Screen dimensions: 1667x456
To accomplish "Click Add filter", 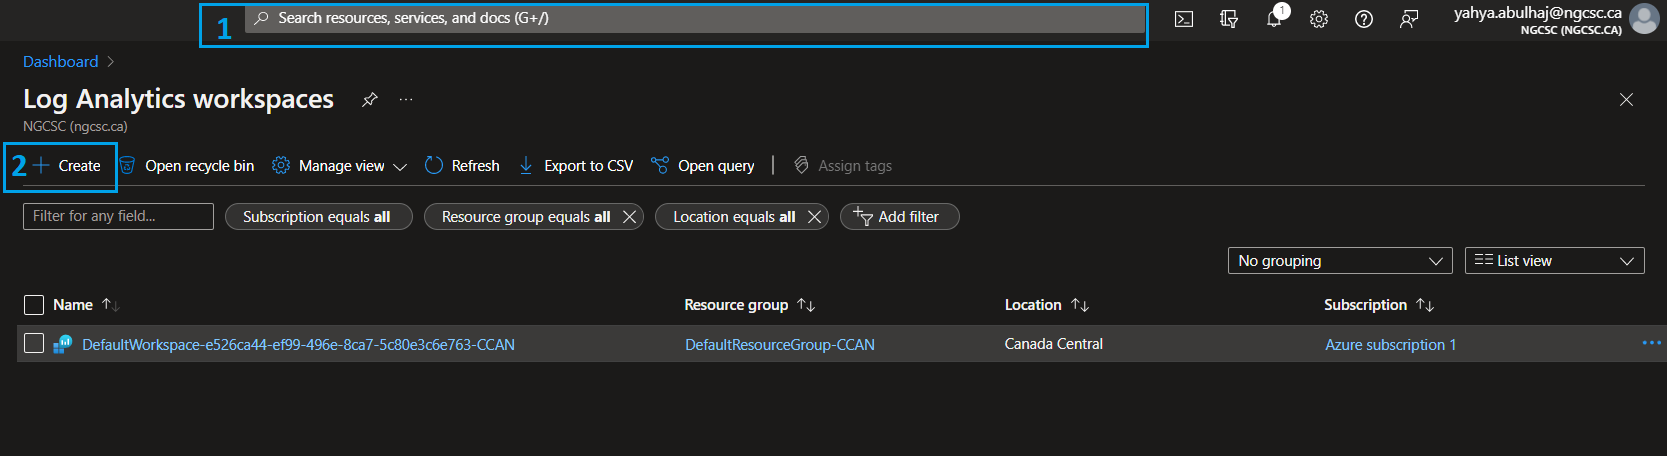I will click(x=899, y=217).
